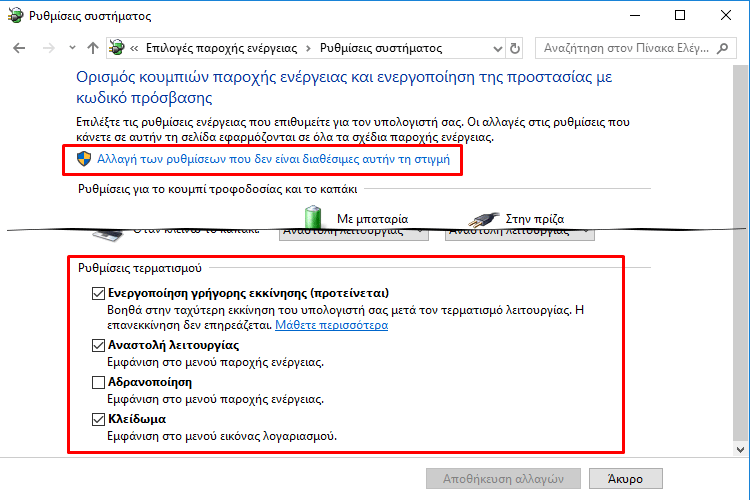750x500 pixels.
Task: Click the page heading 'Ορισμός κουμπιών παροχής ενέργειας'
Action: pyautogui.click(x=344, y=87)
